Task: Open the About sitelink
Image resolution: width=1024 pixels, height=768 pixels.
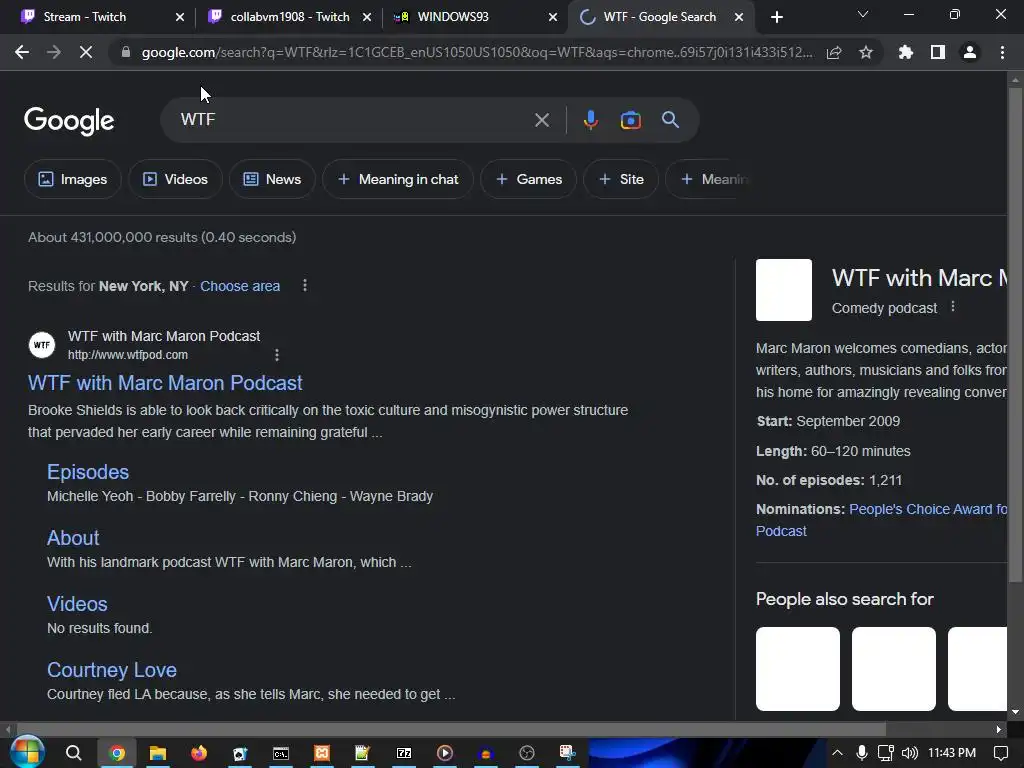Action: (72, 538)
